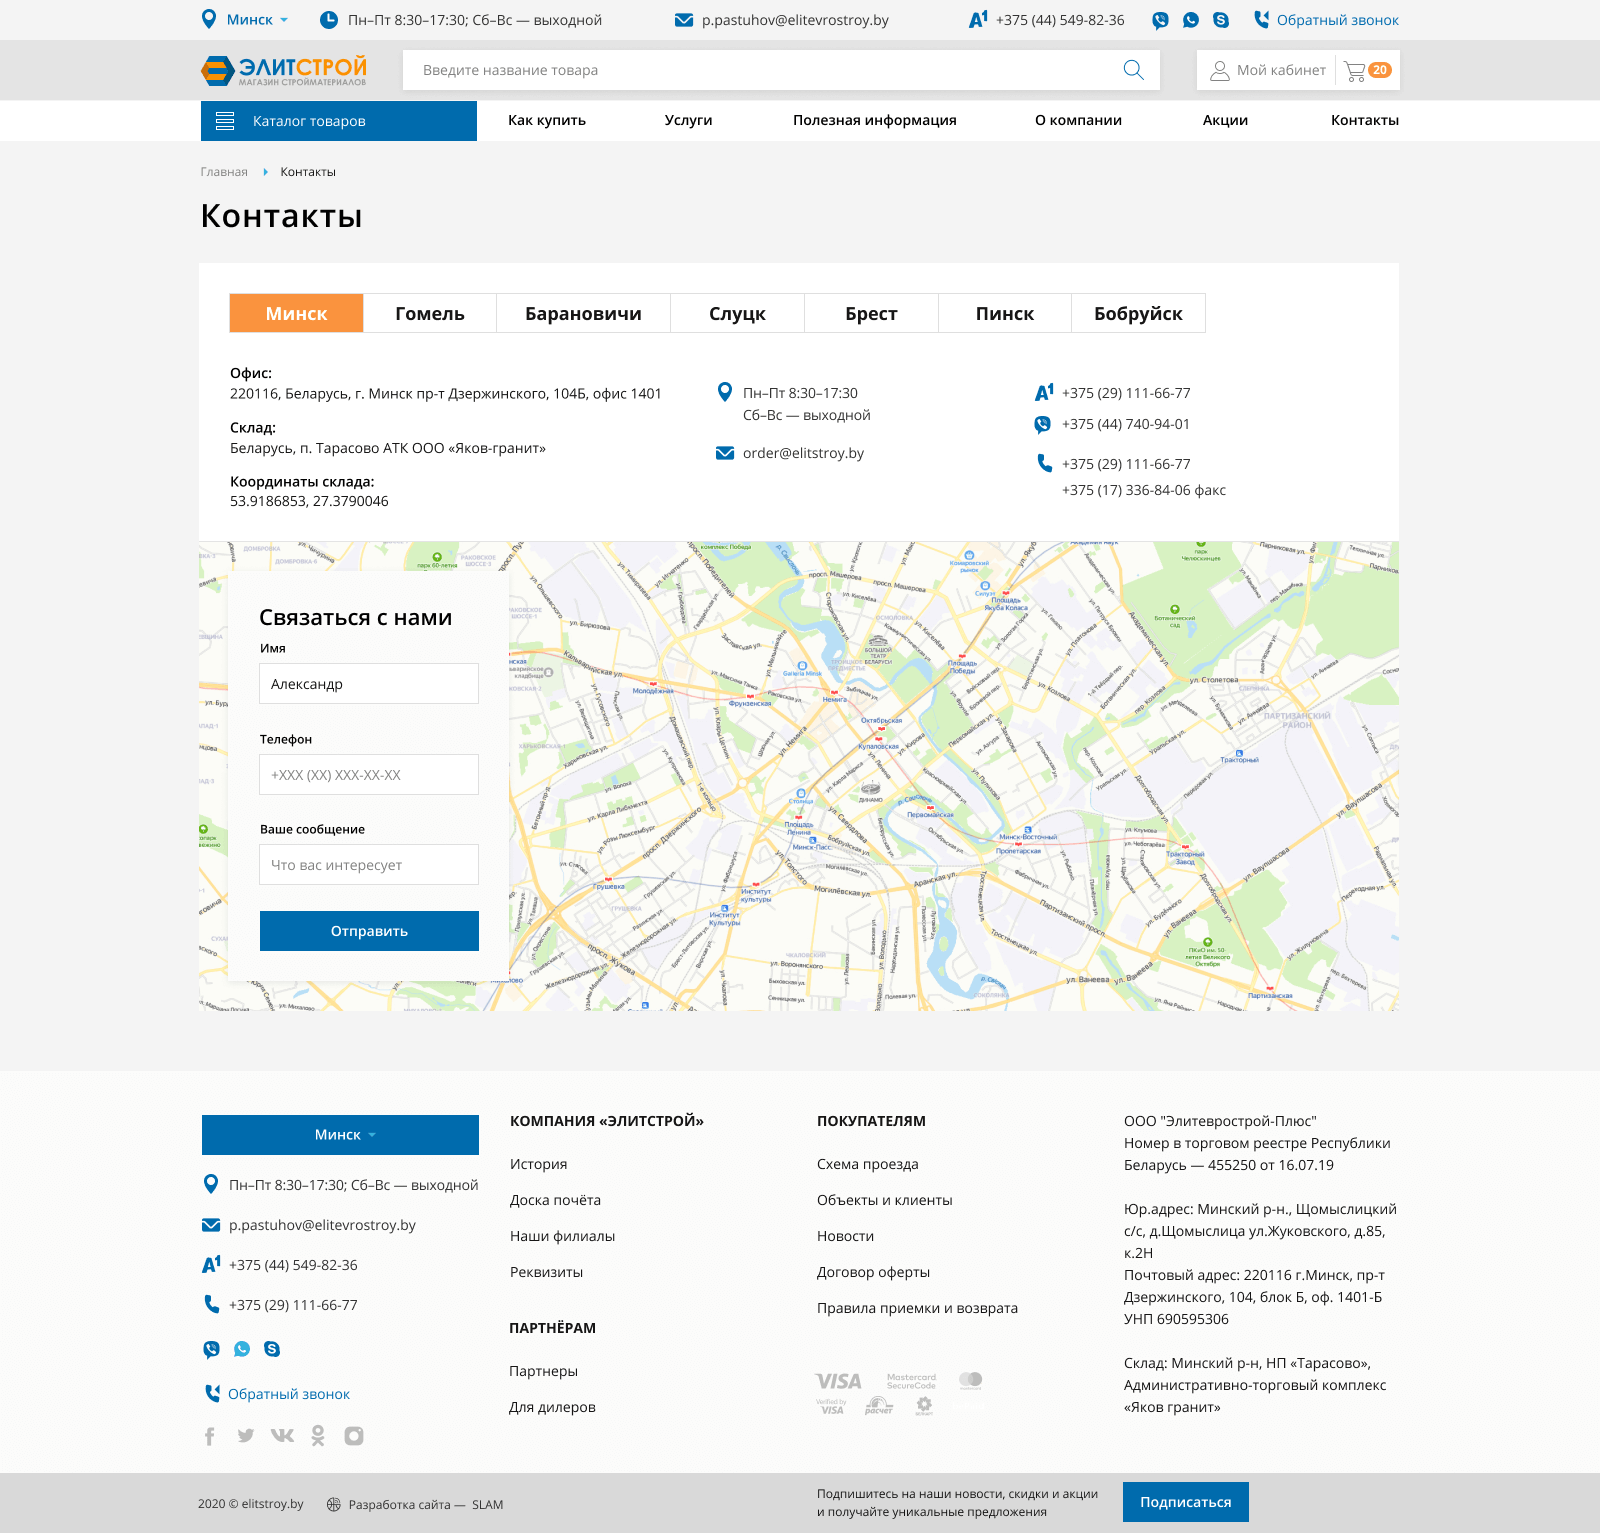
Task: Open the footer Минск city selector
Action: click(340, 1135)
